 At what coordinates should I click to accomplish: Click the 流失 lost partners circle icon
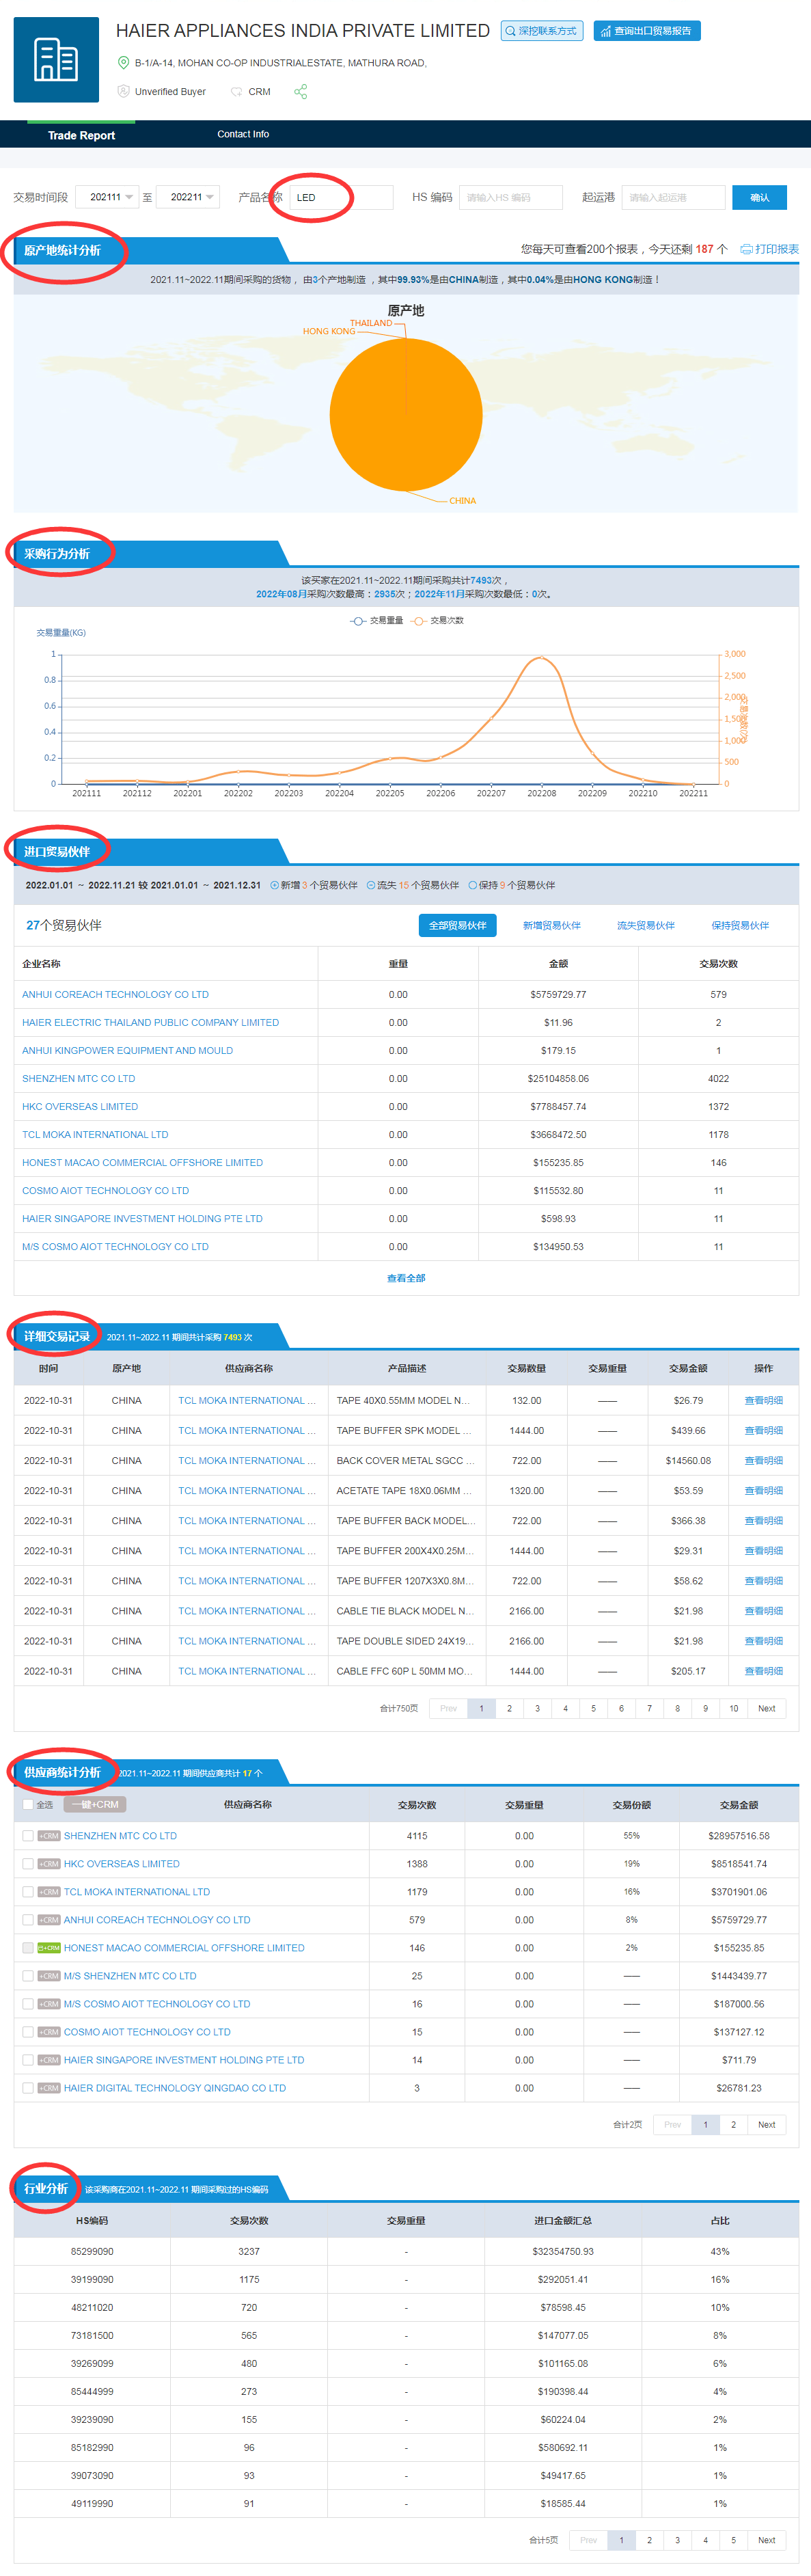coord(371,885)
